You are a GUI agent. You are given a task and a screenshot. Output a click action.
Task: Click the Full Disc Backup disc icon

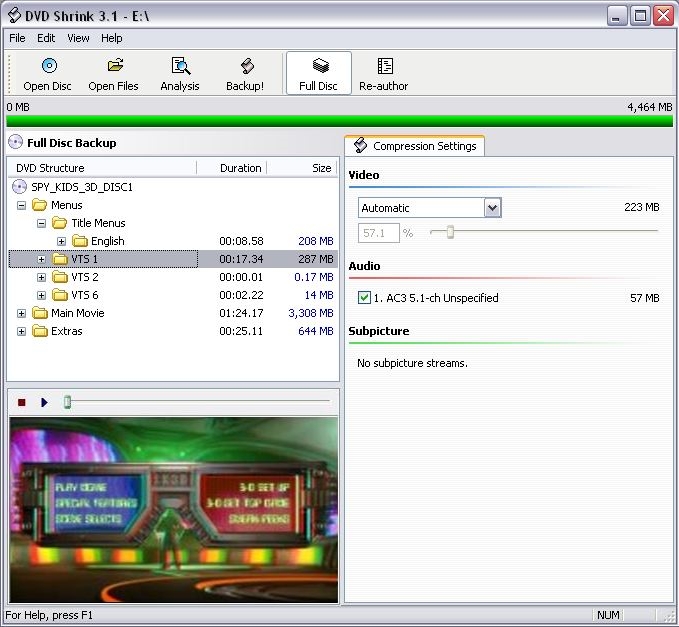[16, 142]
